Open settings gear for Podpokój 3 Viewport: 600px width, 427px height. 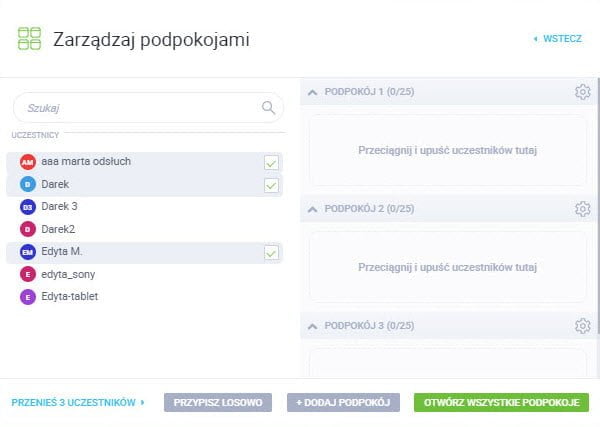click(x=583, y=326)
